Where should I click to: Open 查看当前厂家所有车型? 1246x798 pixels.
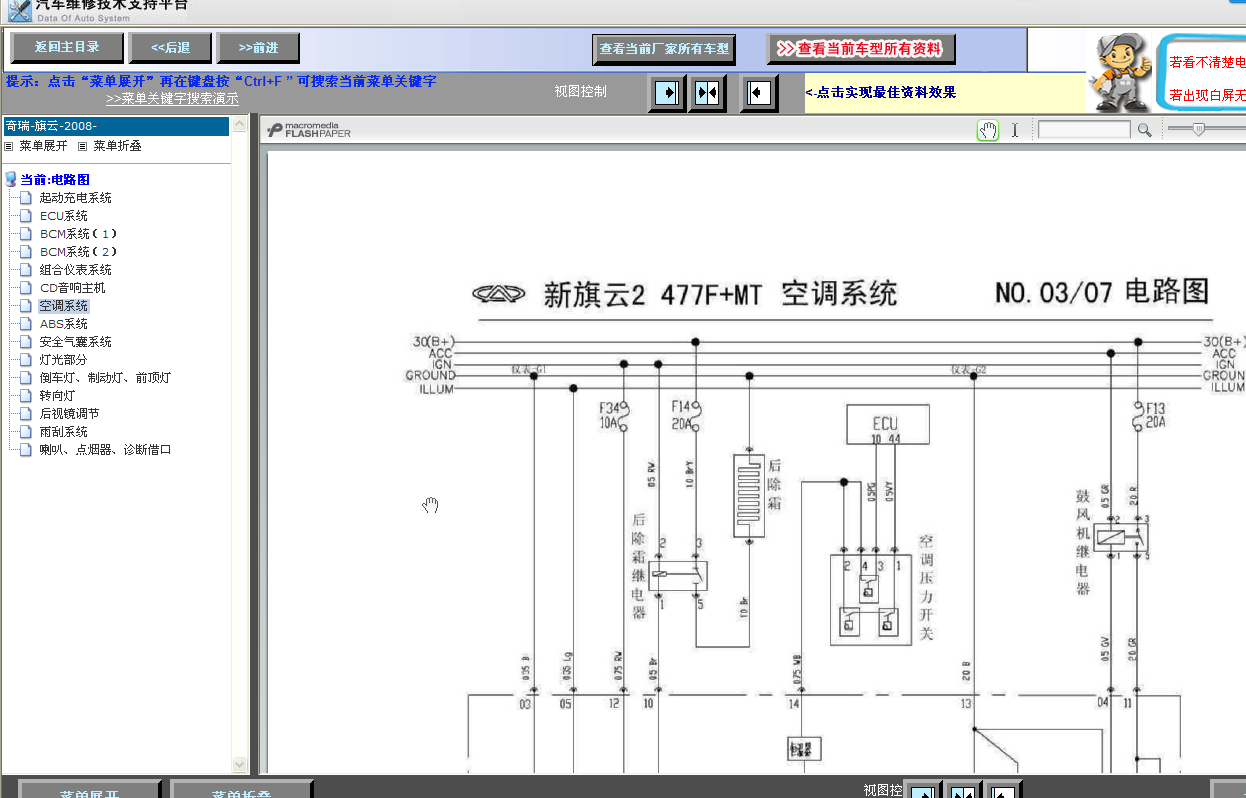pyautogui.click(x=664, y=48)
